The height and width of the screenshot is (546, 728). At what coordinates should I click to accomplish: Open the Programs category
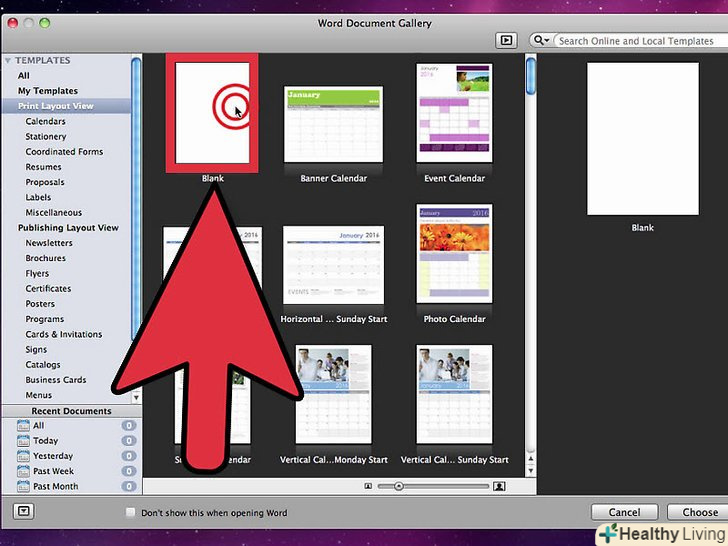coord(45,319)
